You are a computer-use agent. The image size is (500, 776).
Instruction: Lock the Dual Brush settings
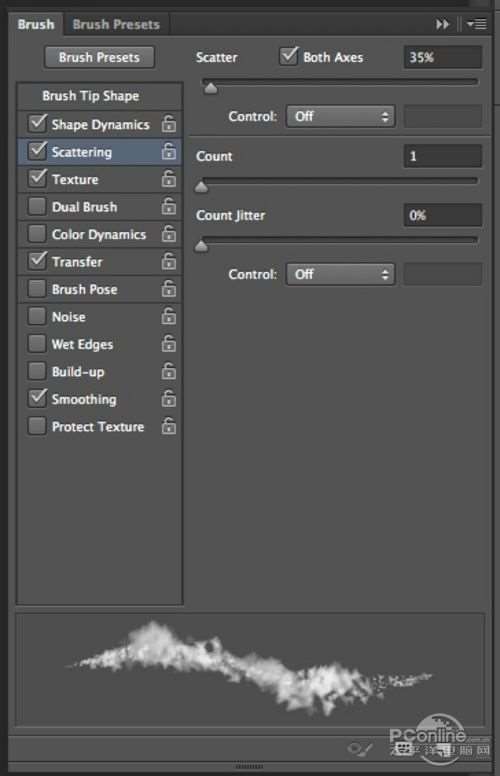[169, 206]
